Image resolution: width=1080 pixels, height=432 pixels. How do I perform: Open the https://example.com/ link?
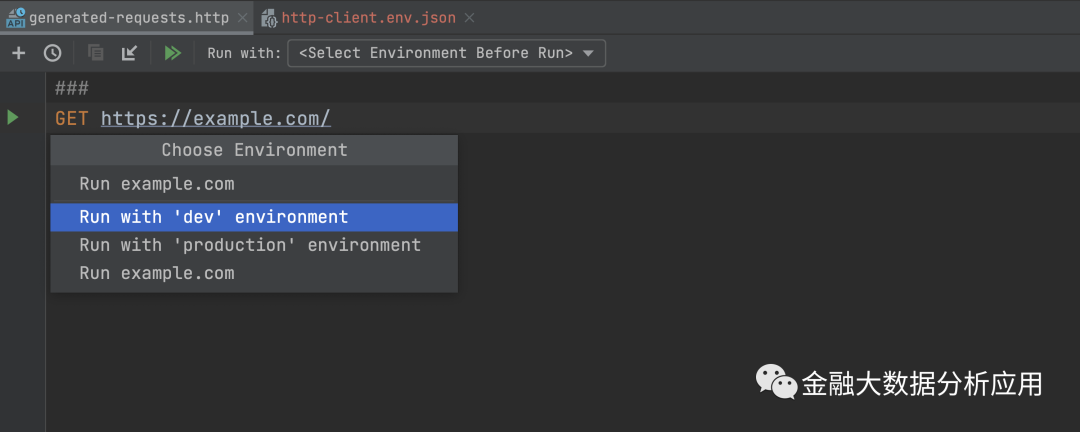215,118
